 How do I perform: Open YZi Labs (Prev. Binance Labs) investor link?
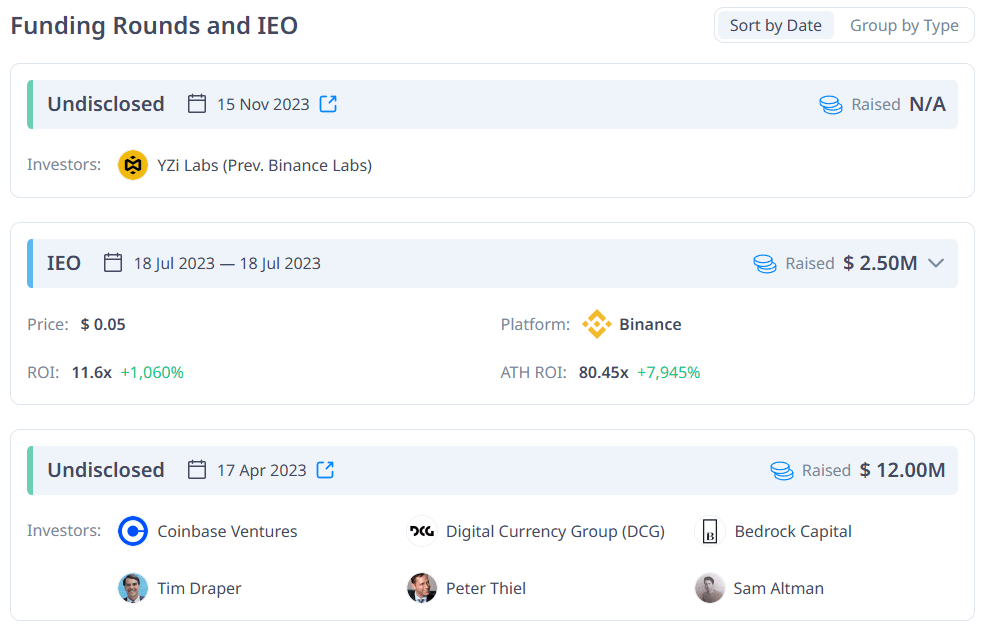coord(264,165)
